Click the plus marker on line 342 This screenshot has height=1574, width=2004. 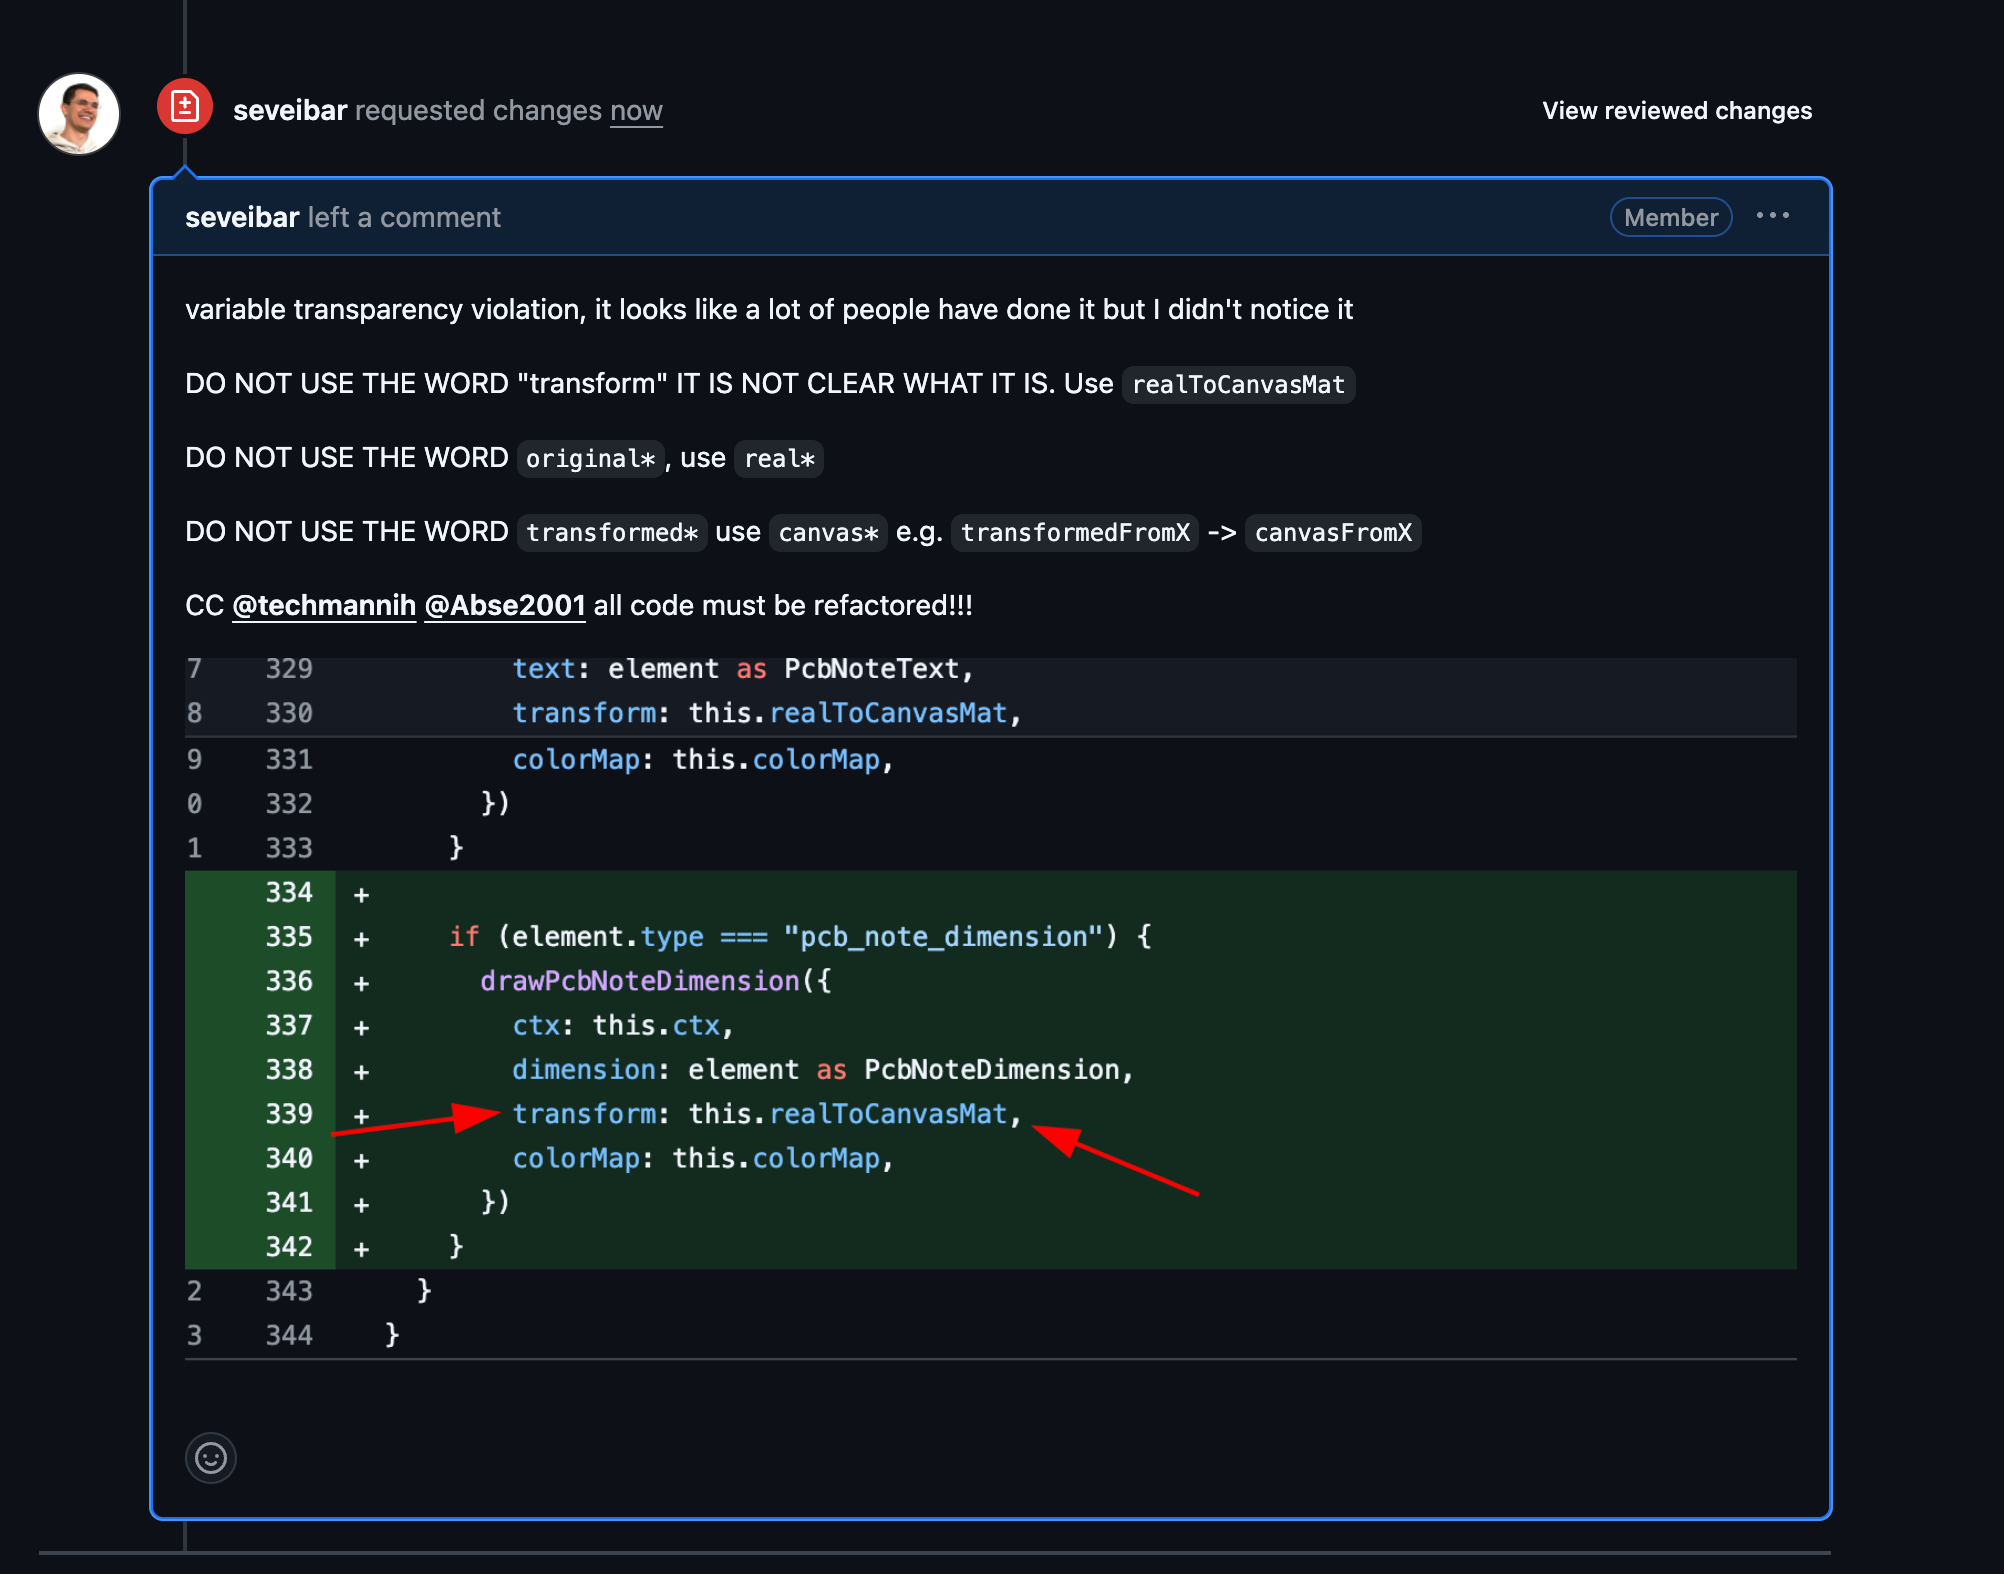pos(361,1249)
